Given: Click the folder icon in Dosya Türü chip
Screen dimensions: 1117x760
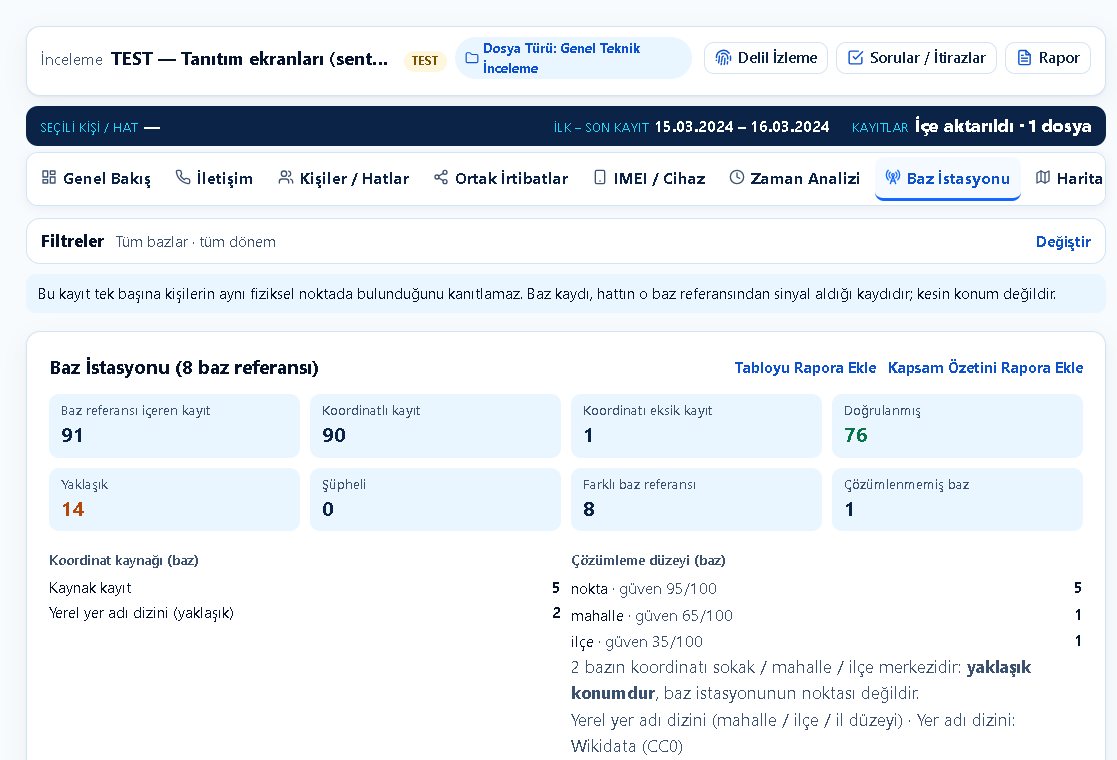Looking at the screenshot, I should (472, 58).
